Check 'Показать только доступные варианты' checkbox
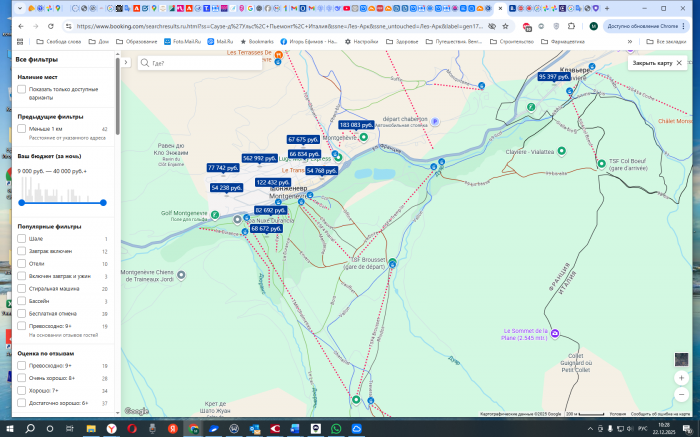Viewport: 700px width, 437px height. coord(21,89)
